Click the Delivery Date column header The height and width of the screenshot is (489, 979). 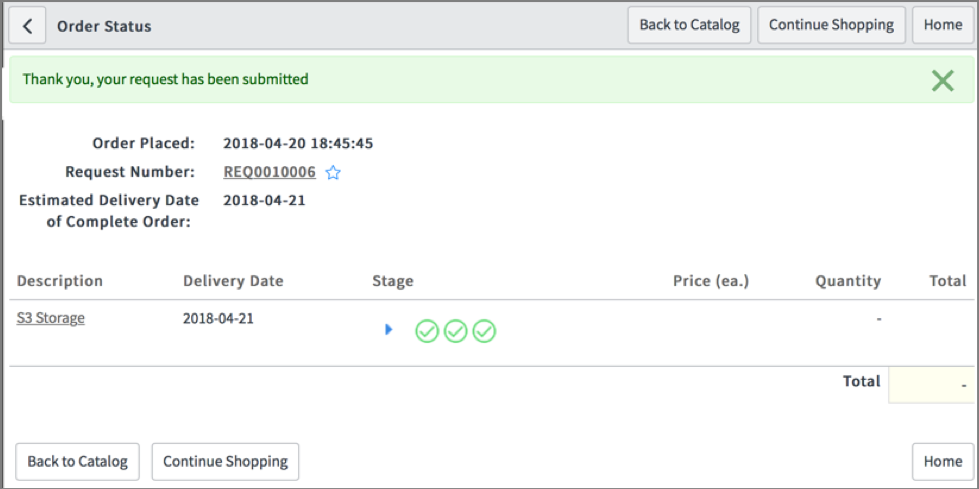[233, 281]
